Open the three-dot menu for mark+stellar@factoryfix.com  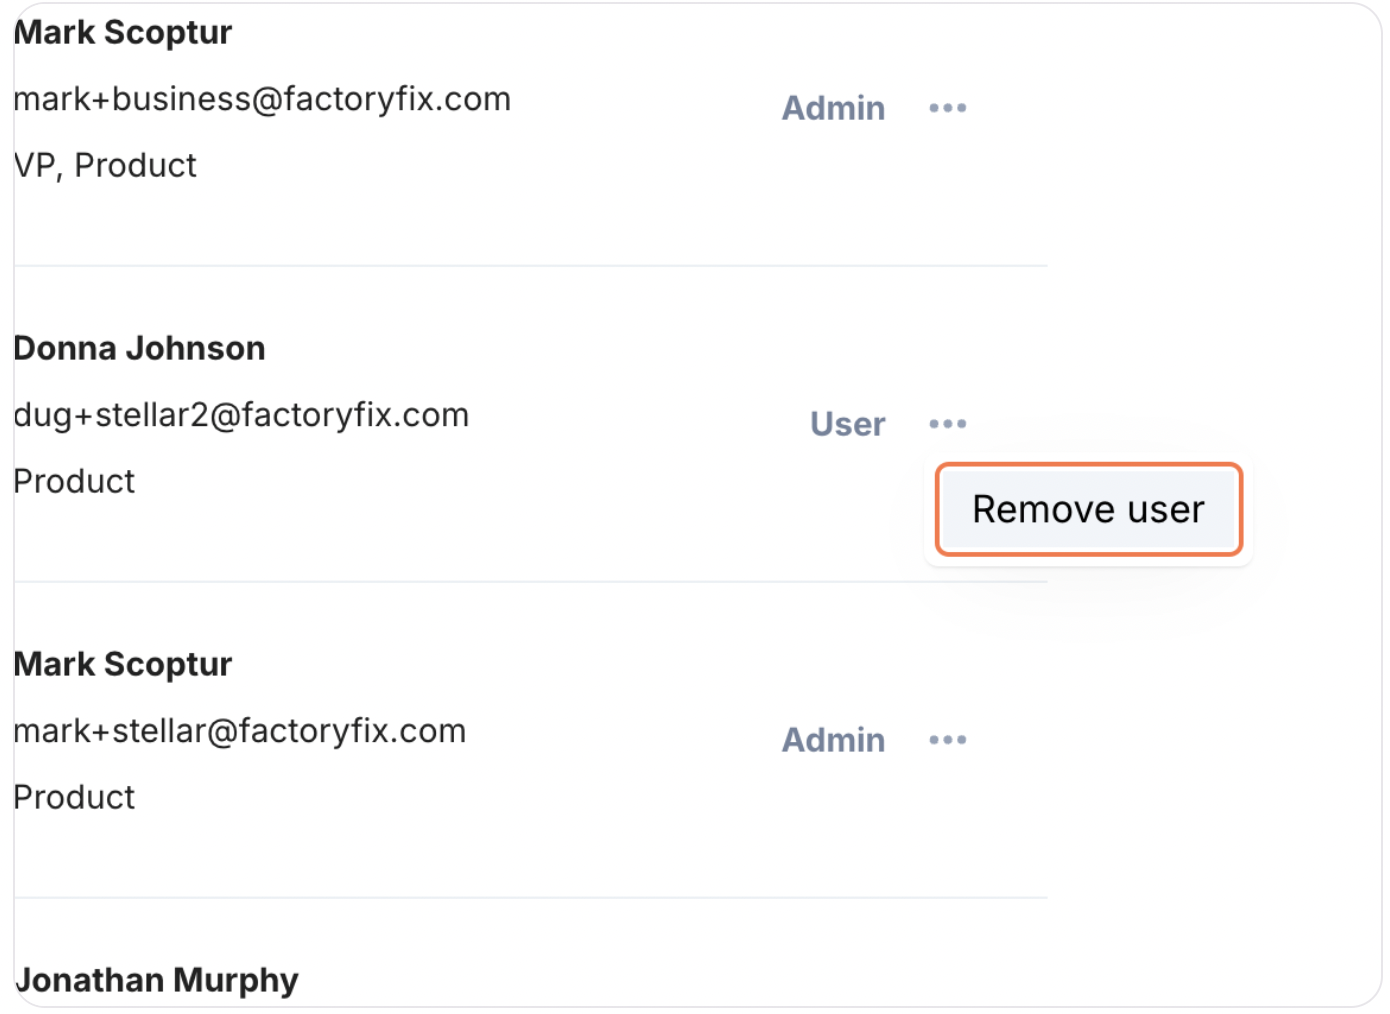pos(947,740)
